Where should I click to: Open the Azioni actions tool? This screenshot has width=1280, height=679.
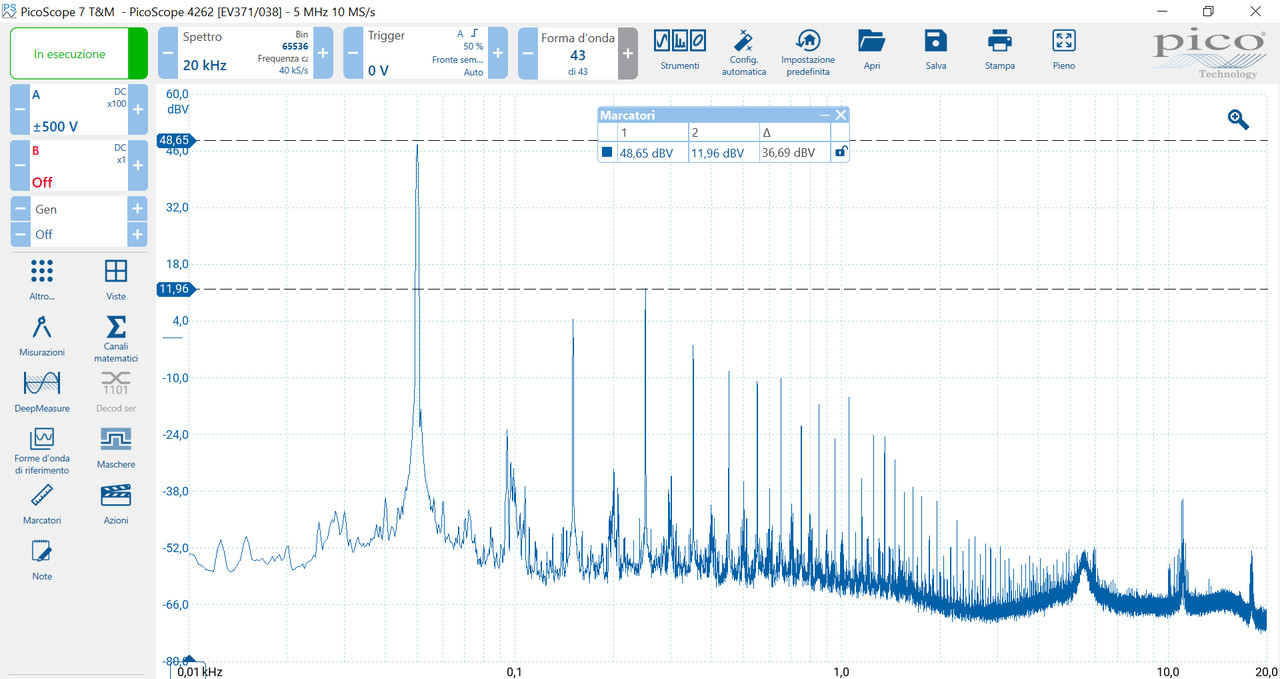coord(116,504)
